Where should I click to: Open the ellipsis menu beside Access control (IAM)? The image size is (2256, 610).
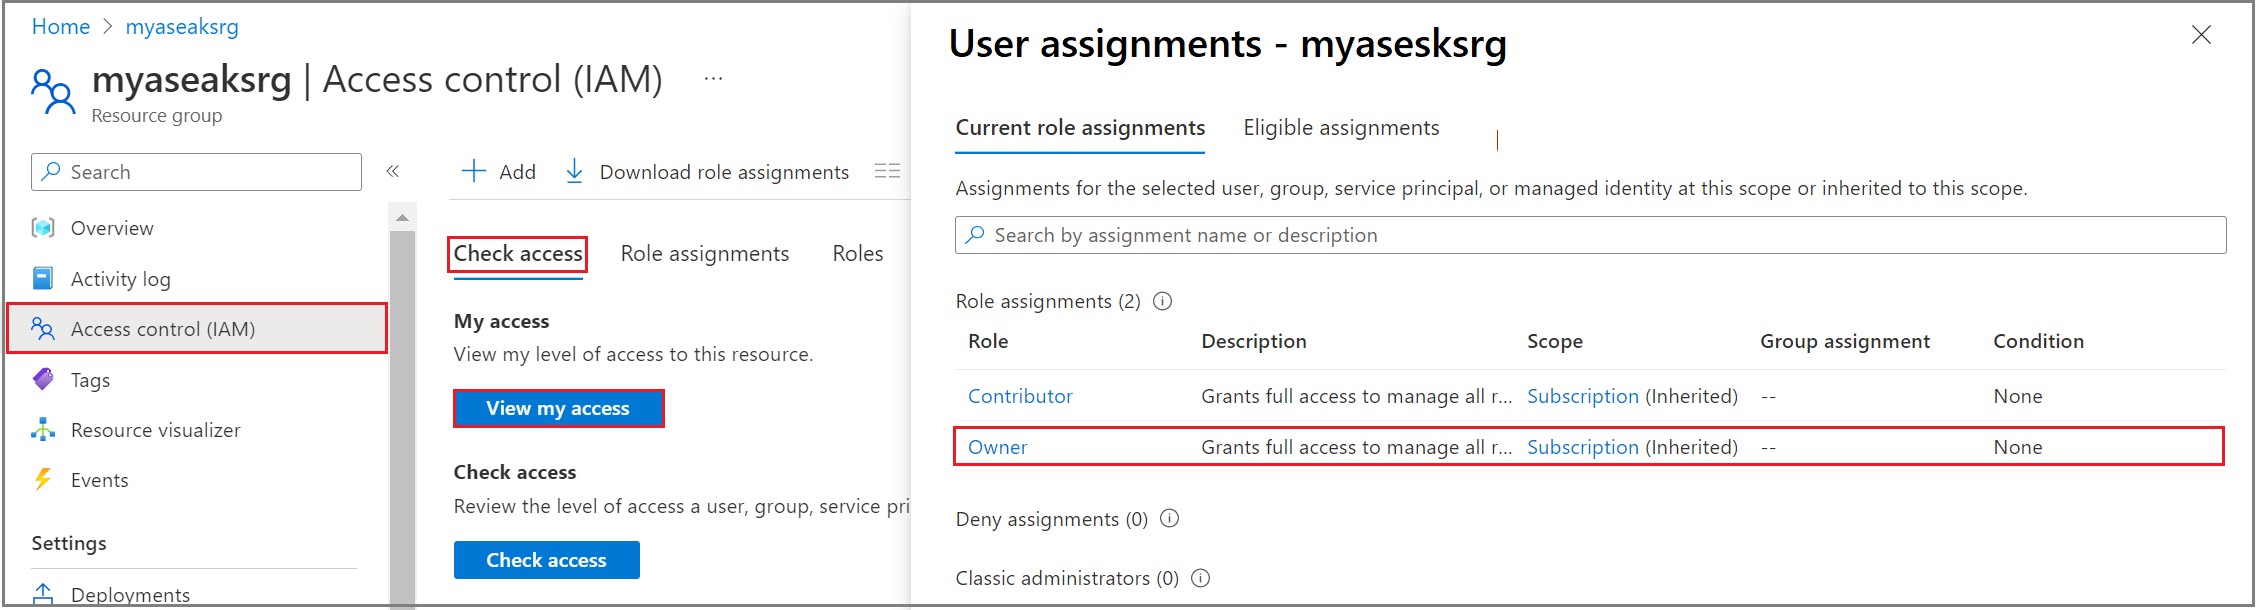[x=713, y=78]
